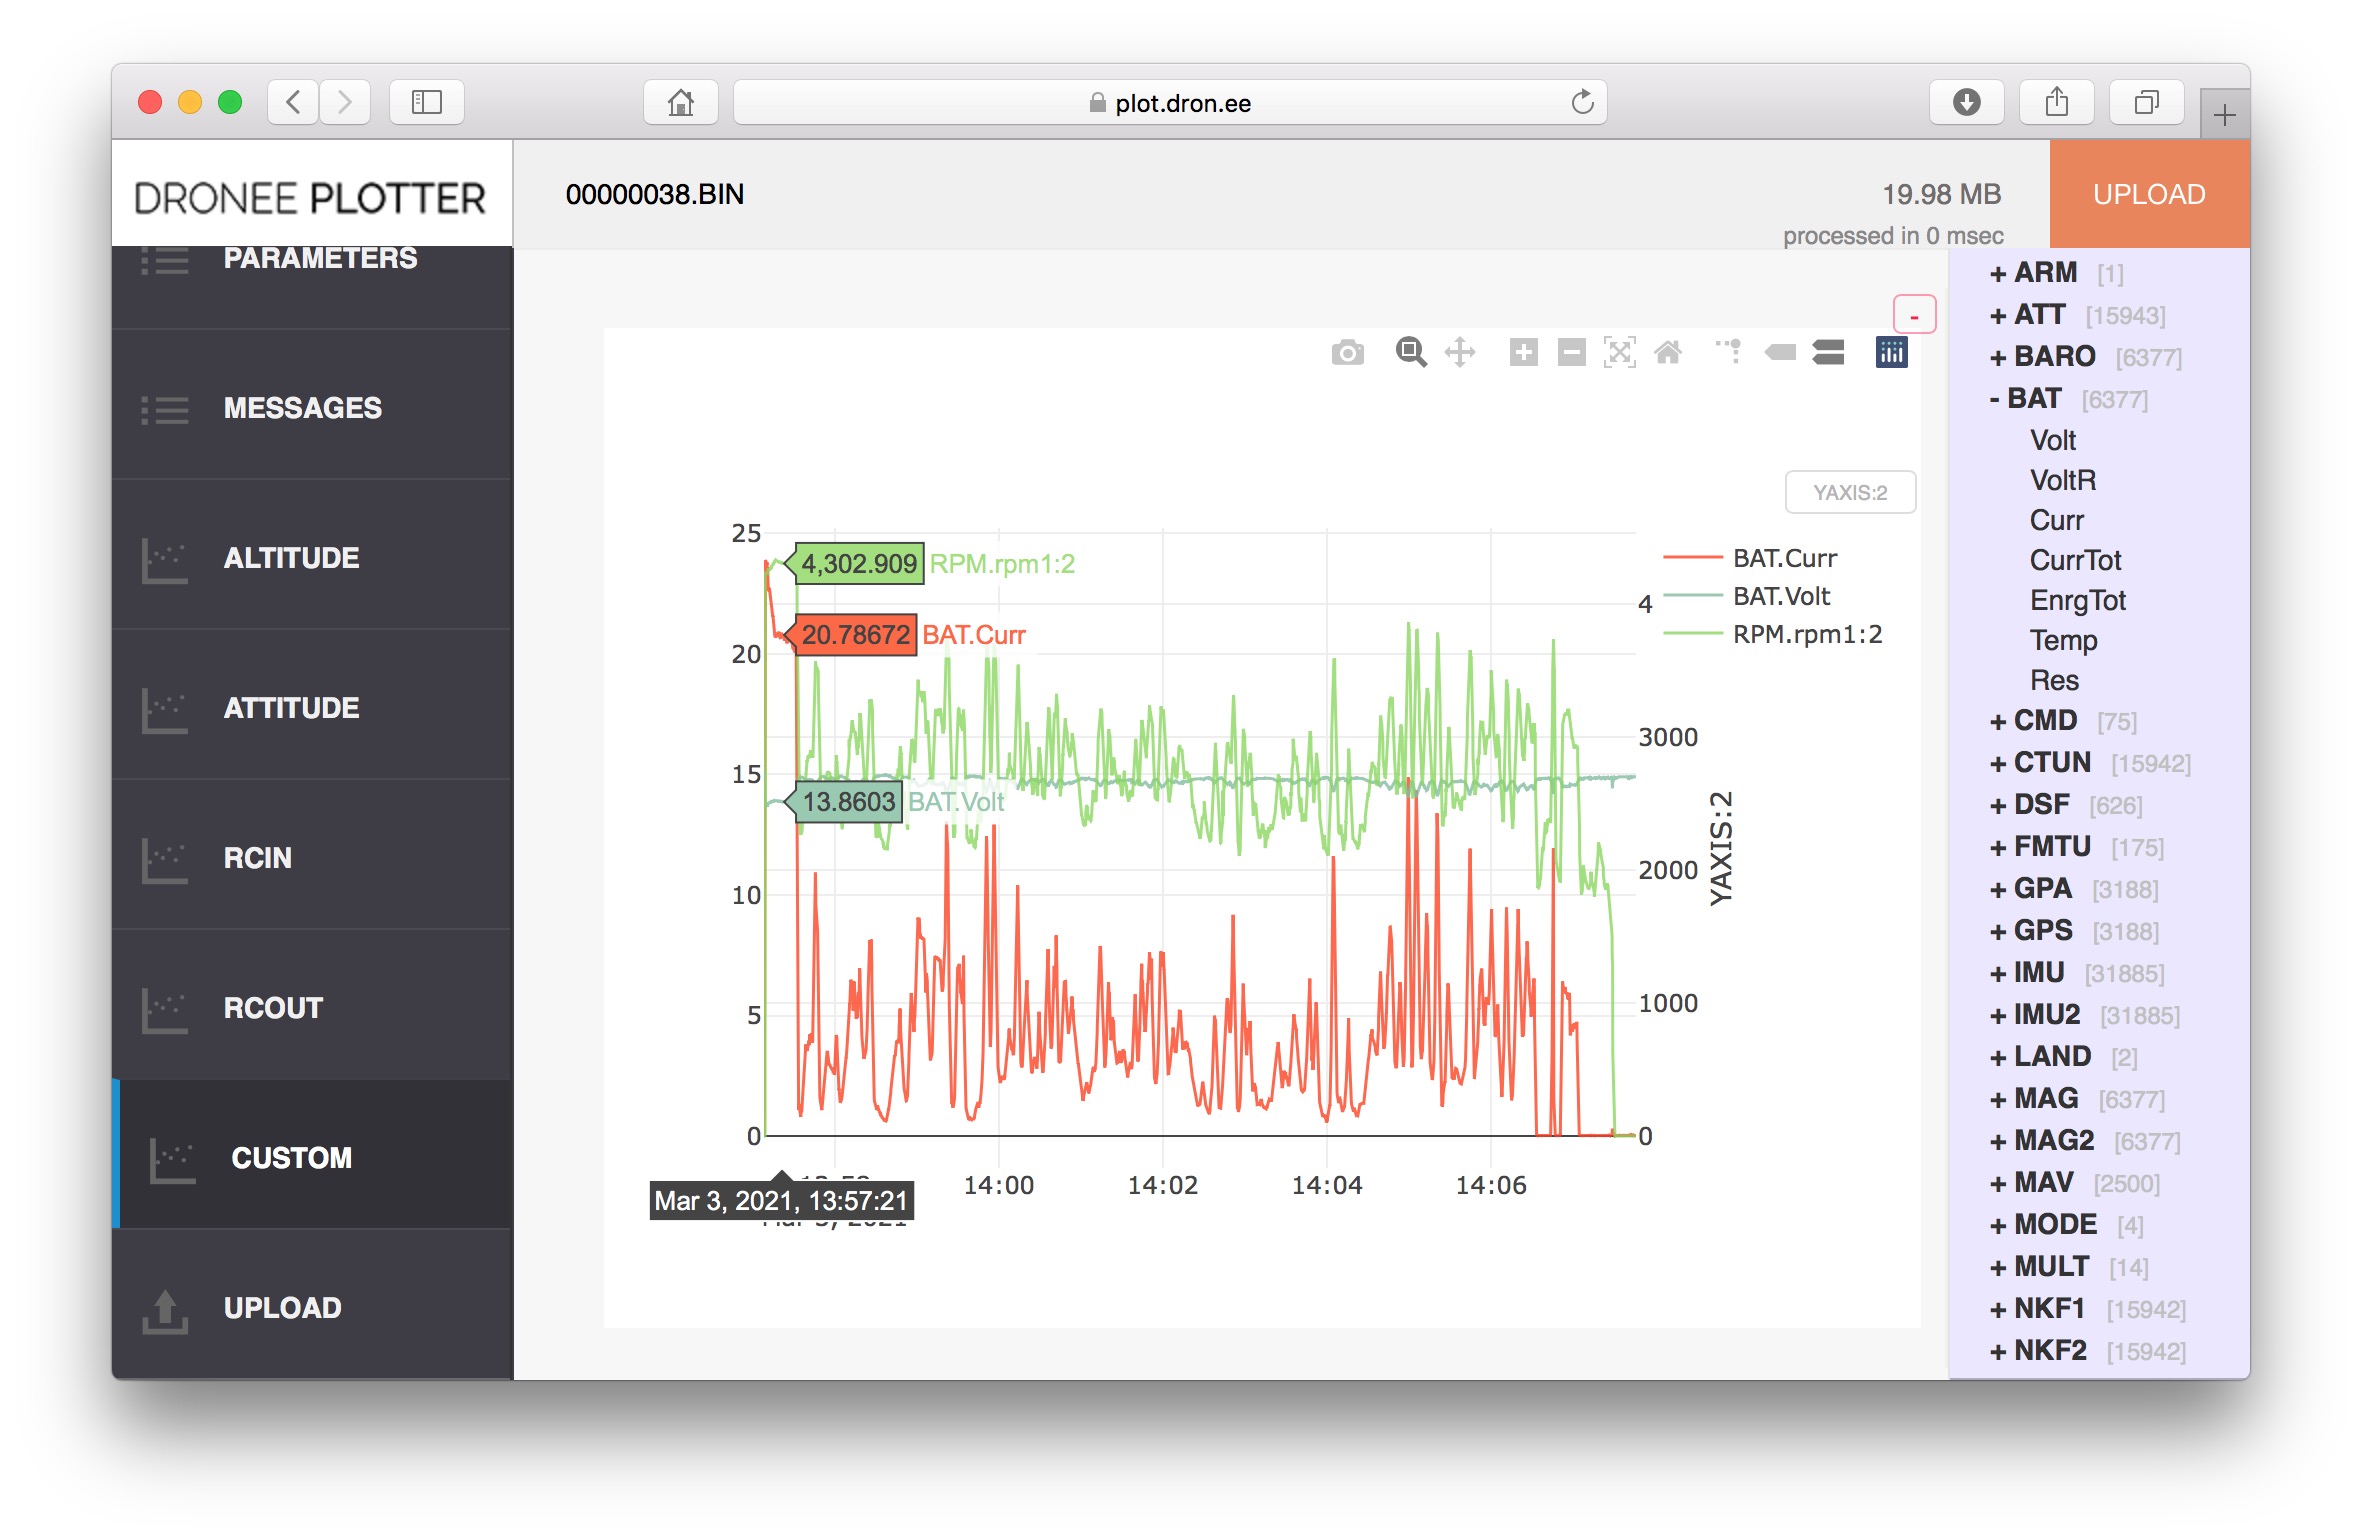Viewport: 2362px width, 1540px height.
Task: Toggle spike lines in plot toolbar
Action: tap(1728, 351)
